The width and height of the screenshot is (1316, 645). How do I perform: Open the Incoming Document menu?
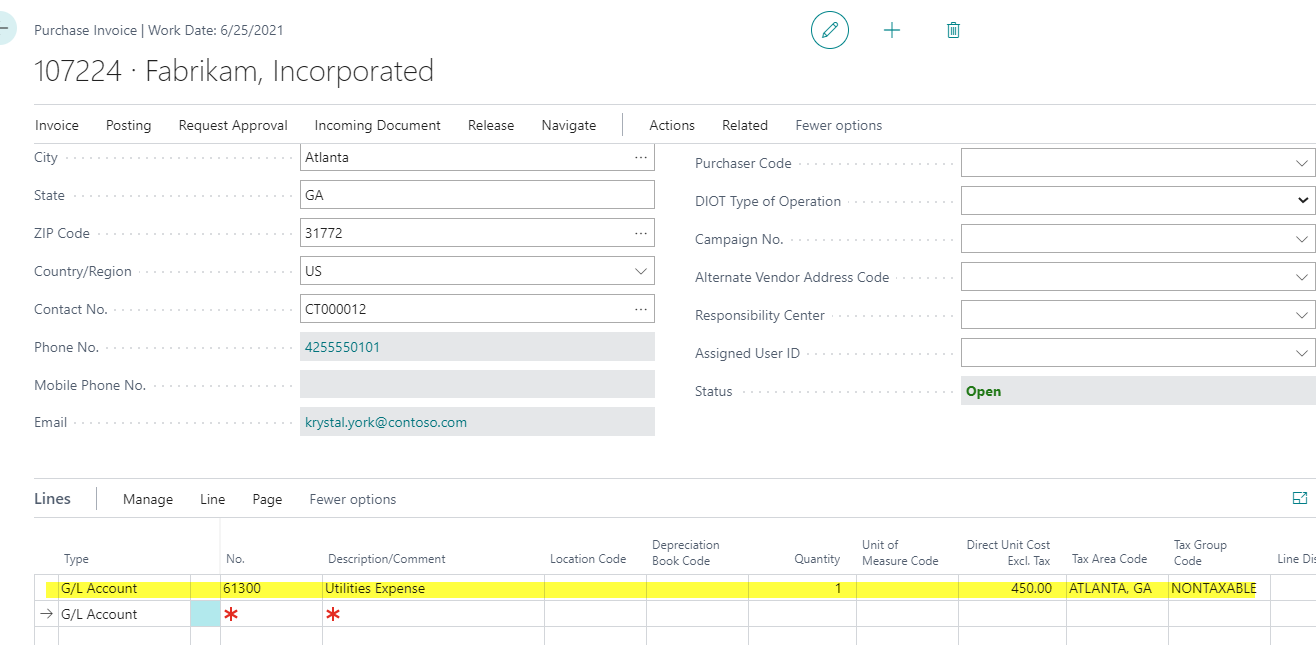point(378,125)
